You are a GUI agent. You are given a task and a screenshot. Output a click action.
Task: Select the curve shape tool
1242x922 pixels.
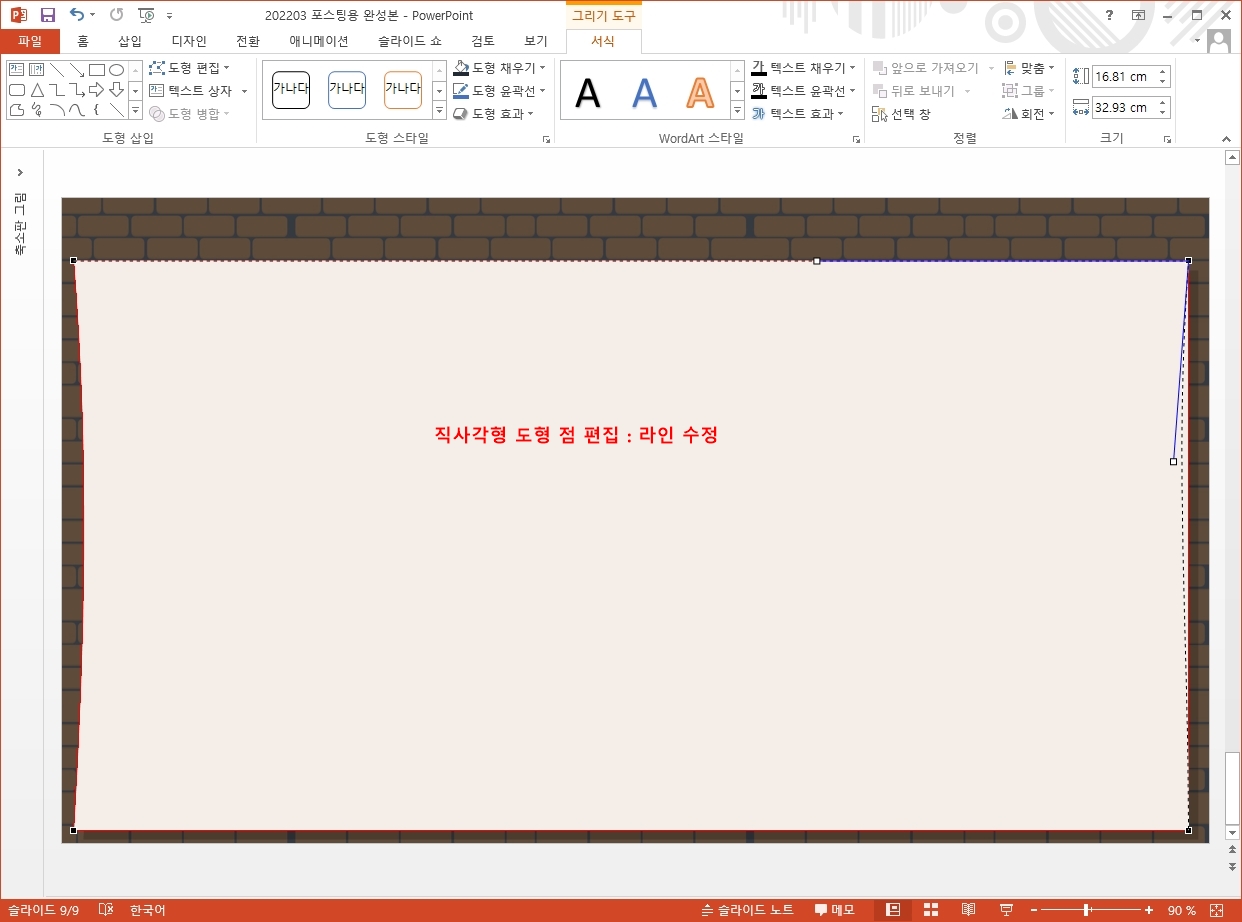(77, 110)
